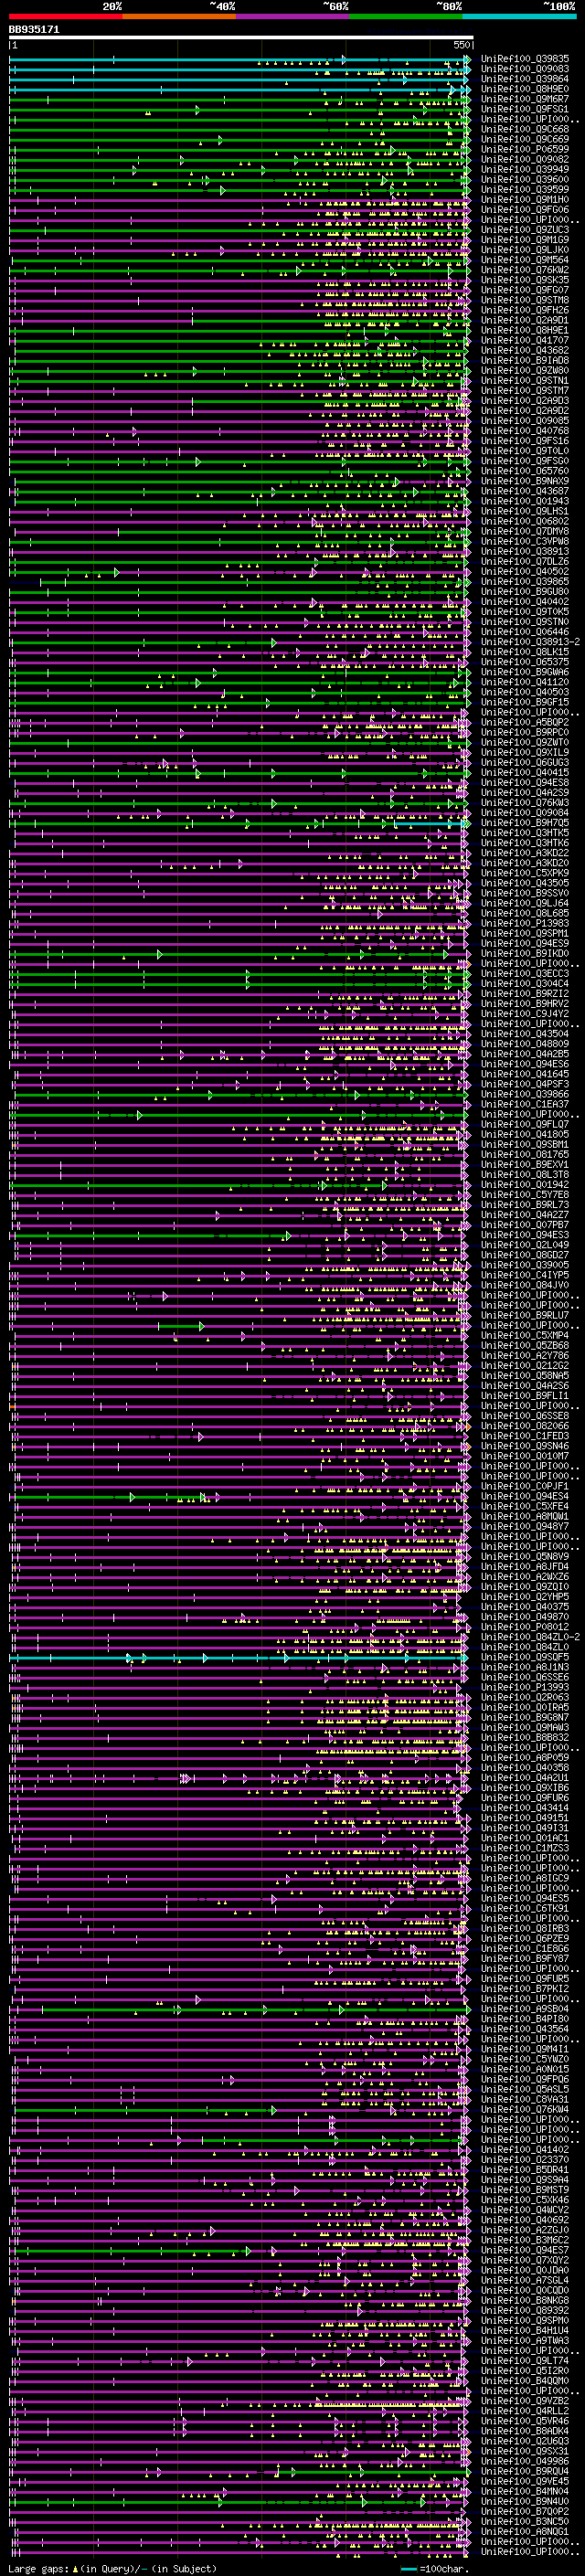Pick the UniRef100_Q39005 label
This screenshot has height=2576, width=585.
pyautogui.click(x=525, y=1265)
